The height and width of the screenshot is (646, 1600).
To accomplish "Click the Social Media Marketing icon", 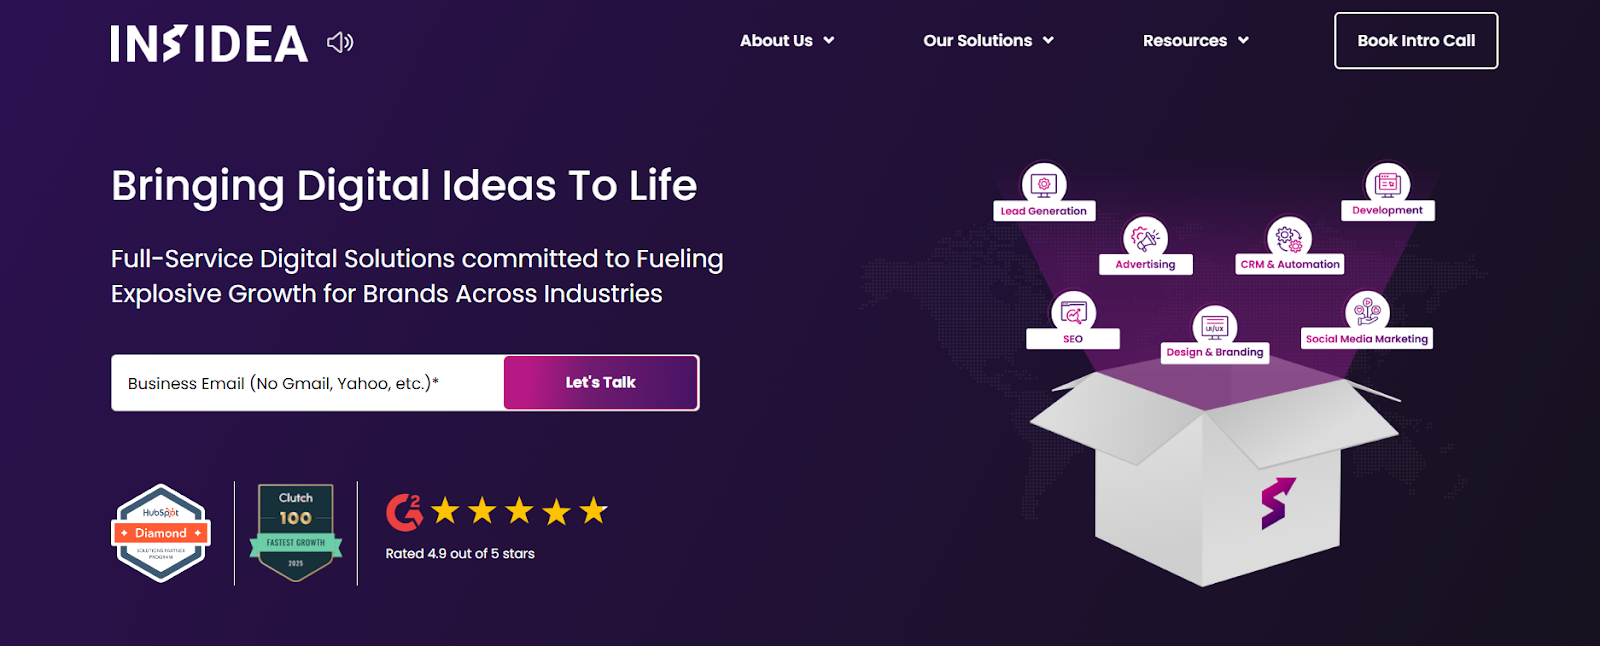I will pyautogui.click(x=1367, y=312).
